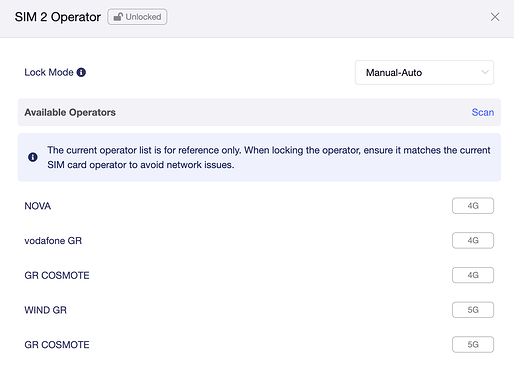This screenshot has width=514, height=374.
Task: Click the 4G tag for vodafone GR
Action: (473, 240)
